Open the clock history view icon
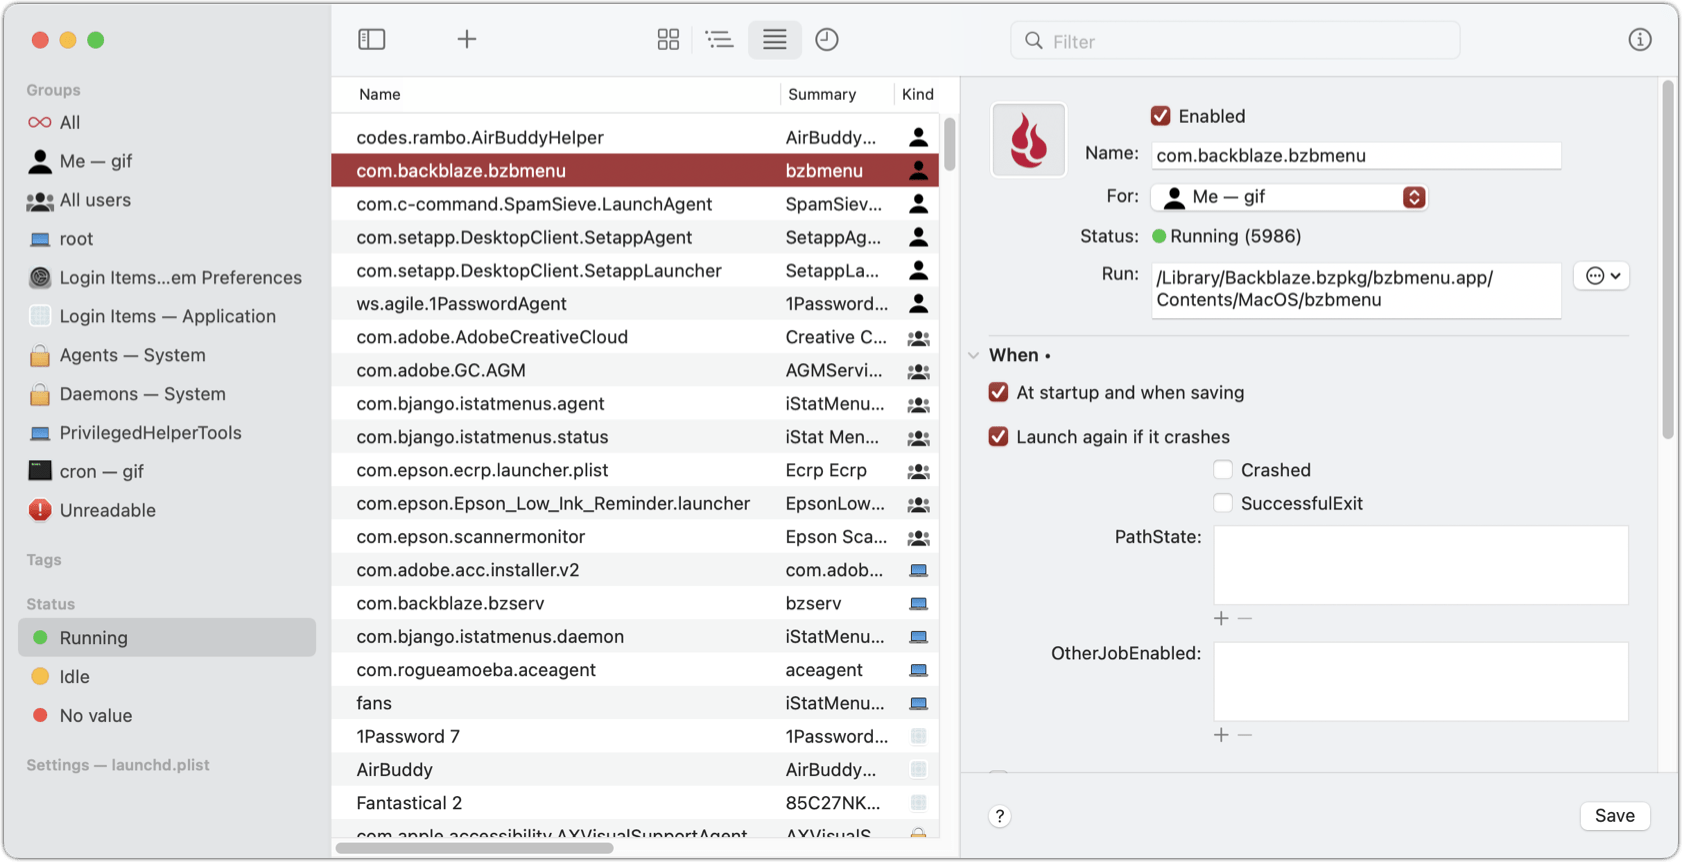 click(x=827, y=39)
